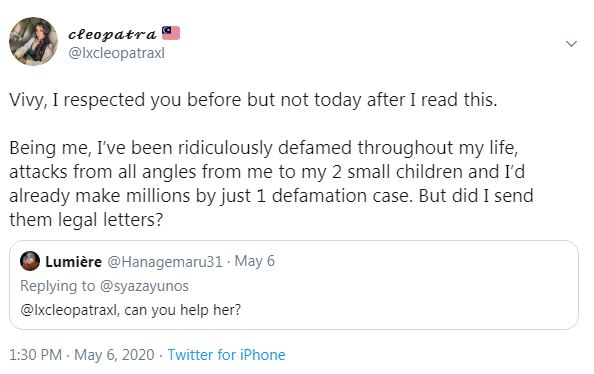The image size is (594, 374).
Task: Click the 'Vivy, I respected you' tweet text
Action: tap(253, 100)
